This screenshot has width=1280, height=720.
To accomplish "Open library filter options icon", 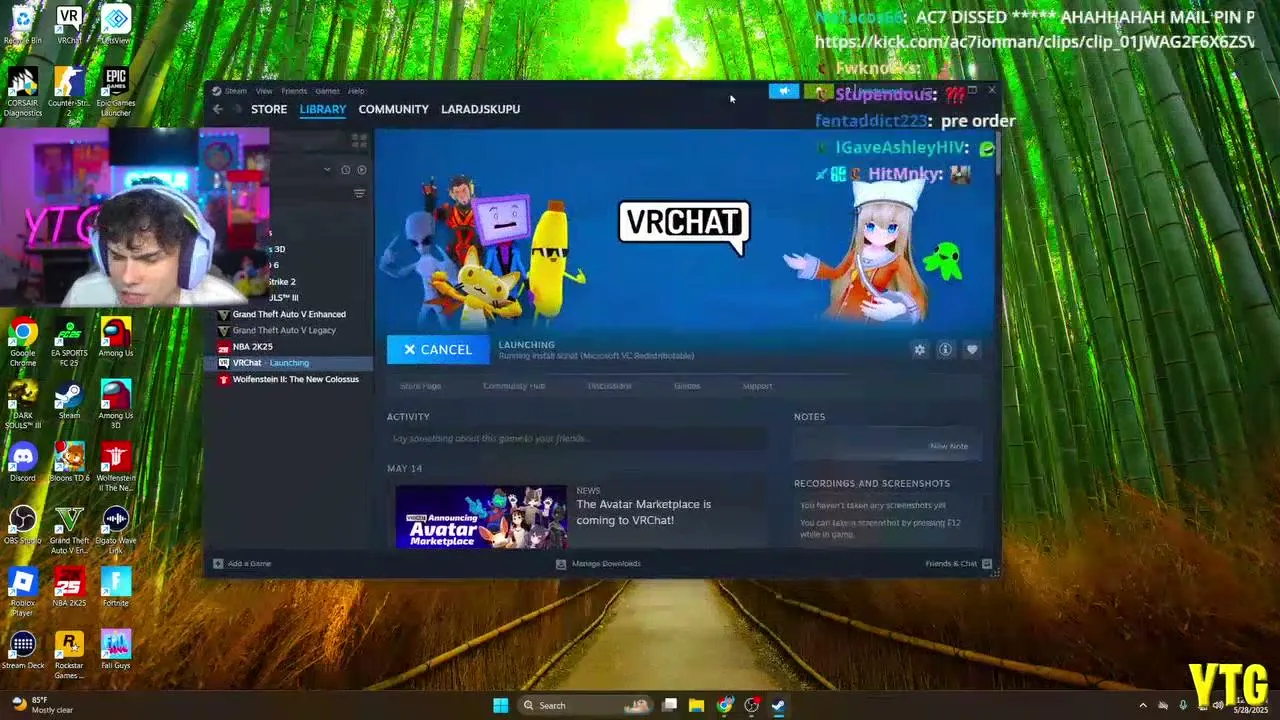I will tap(359, 193).
